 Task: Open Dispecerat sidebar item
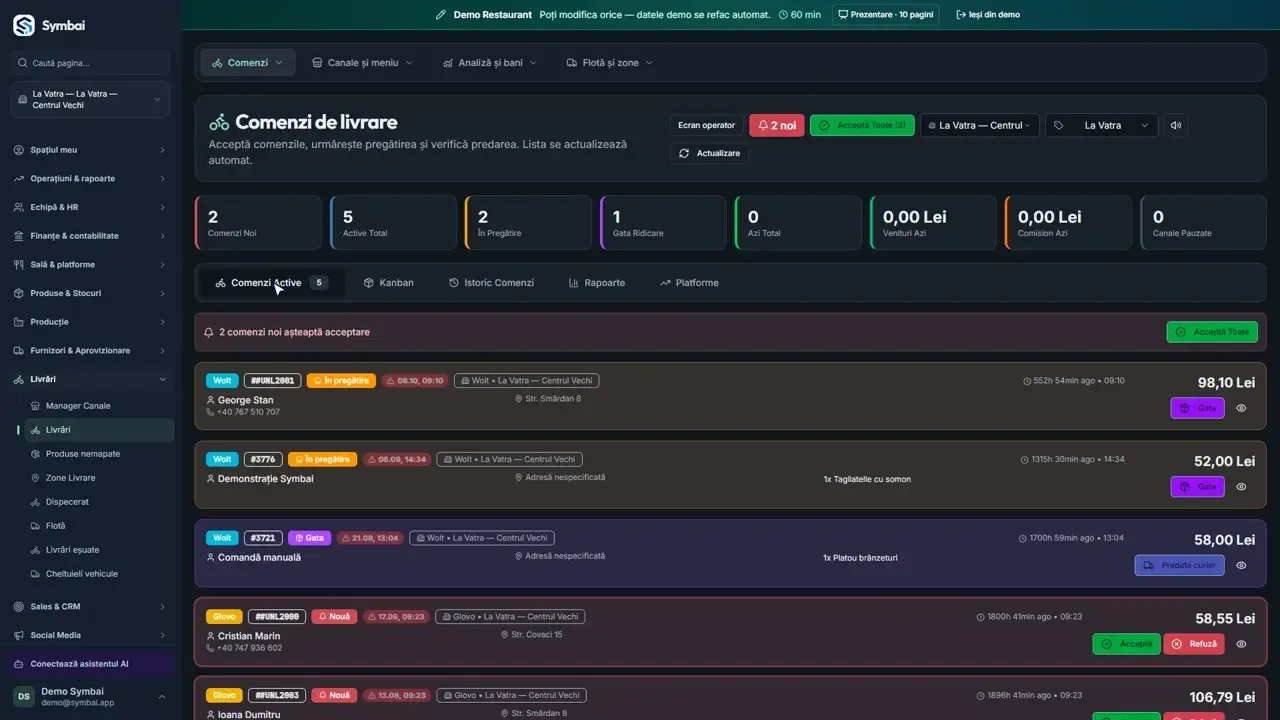click(x=98, y=502)
